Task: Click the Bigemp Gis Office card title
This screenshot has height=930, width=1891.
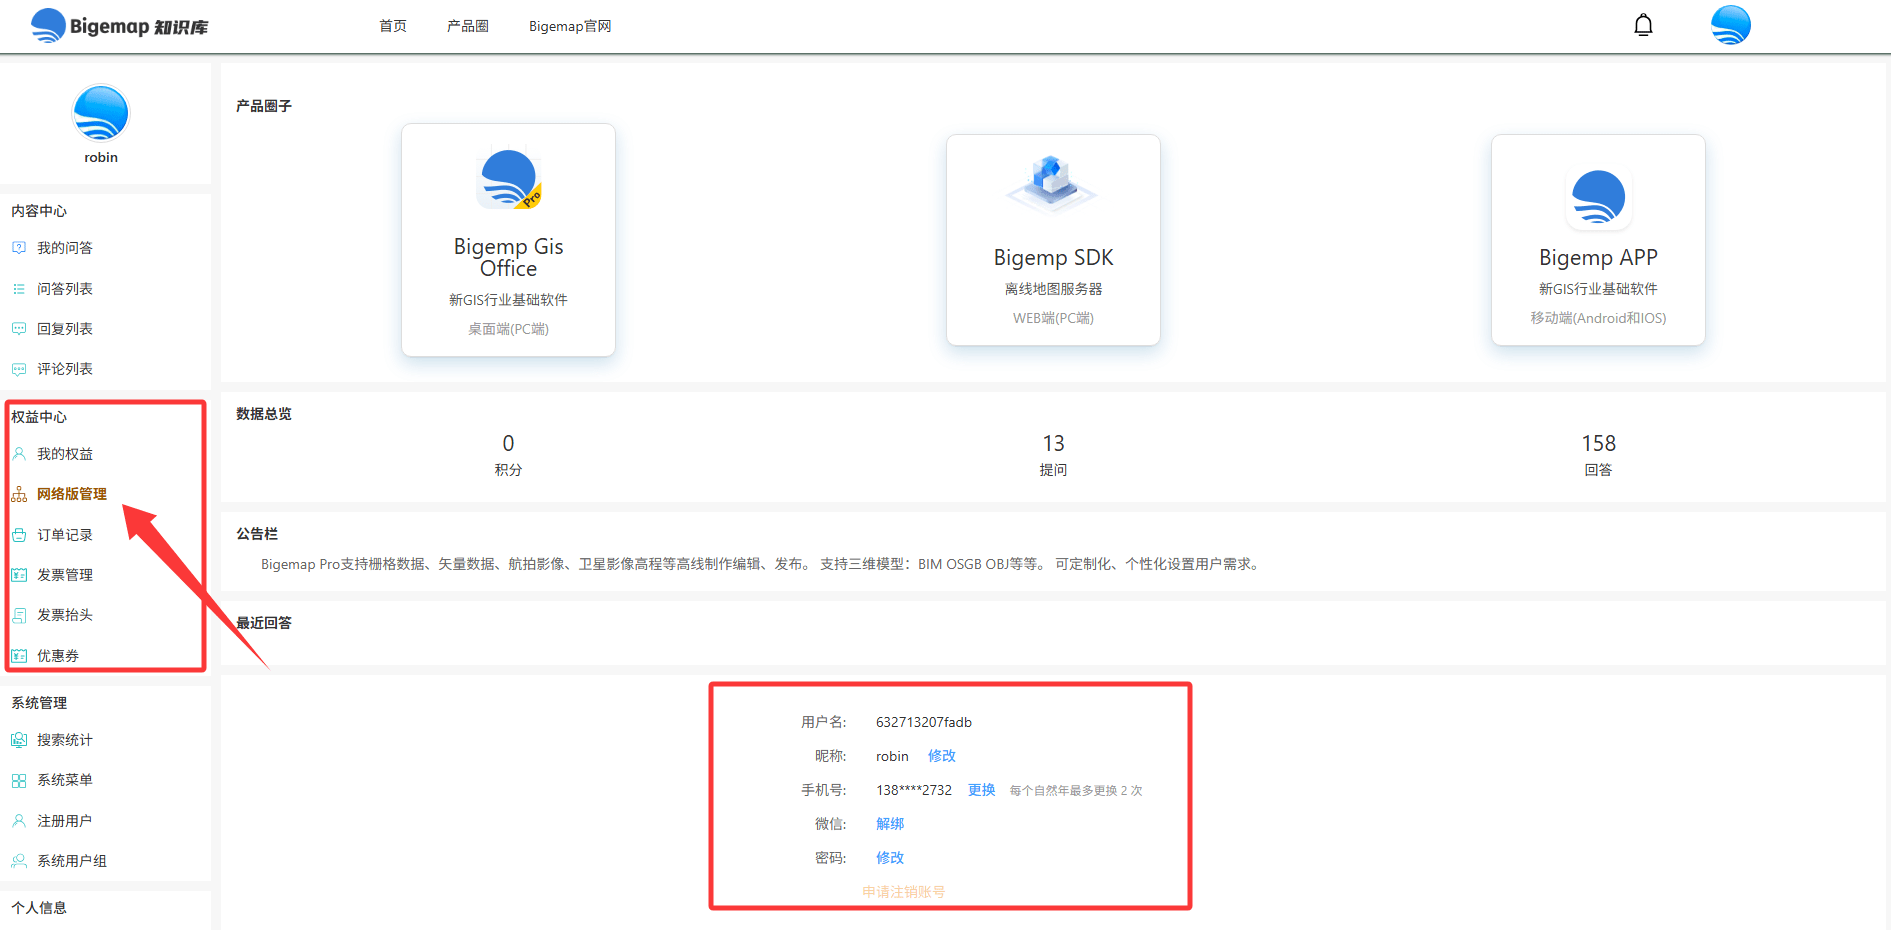Action: (x=509, y=257)
